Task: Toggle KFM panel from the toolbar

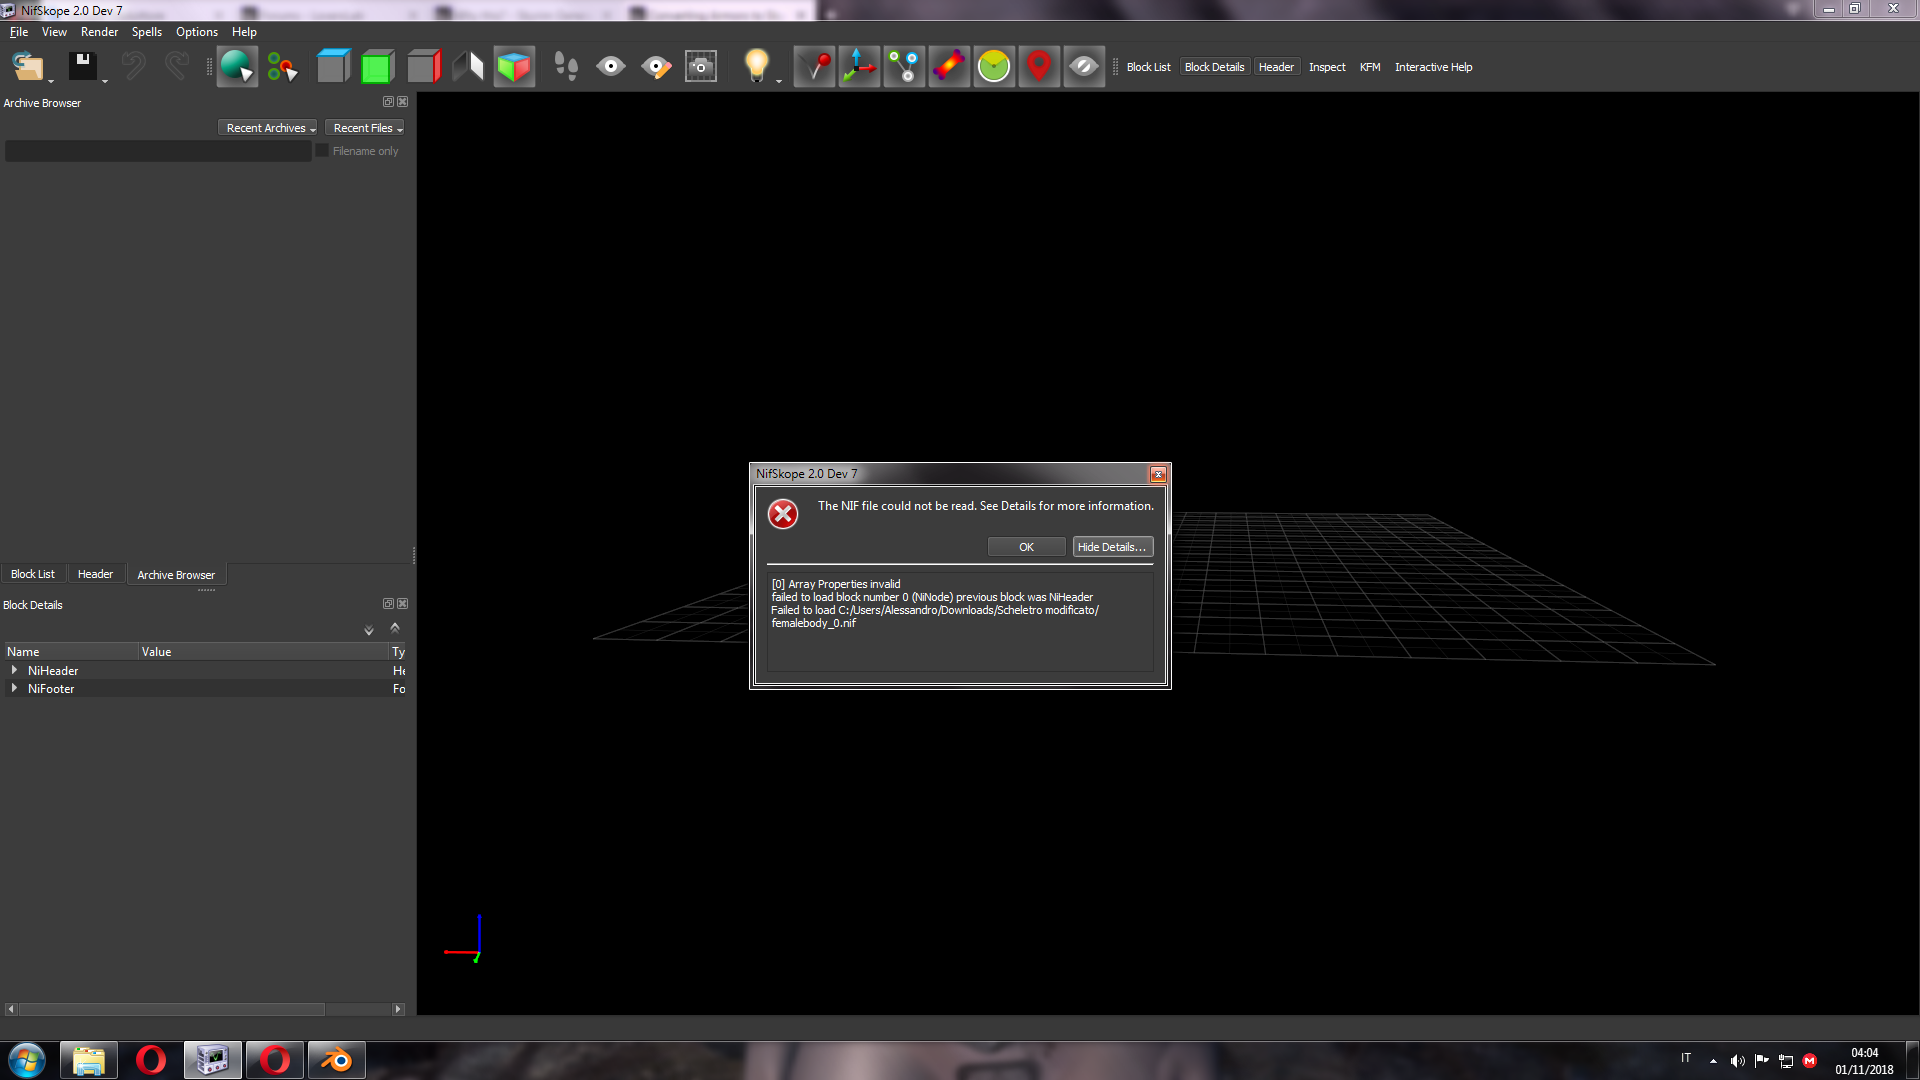Action: 1370,67
